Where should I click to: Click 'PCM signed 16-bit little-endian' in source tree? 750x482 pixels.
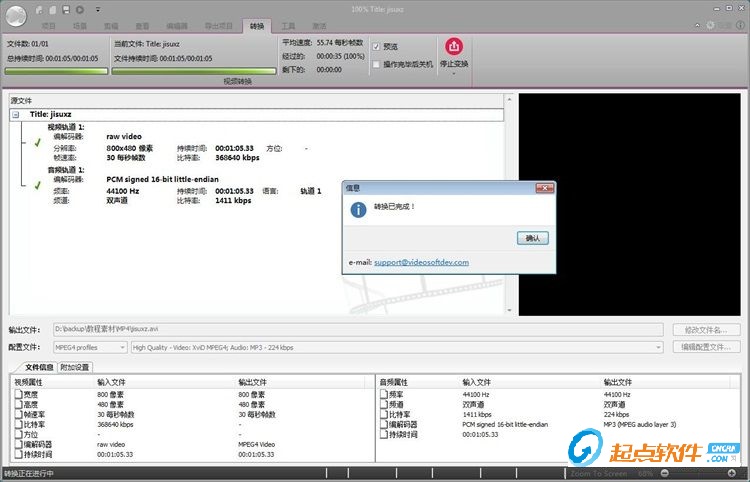163,179
